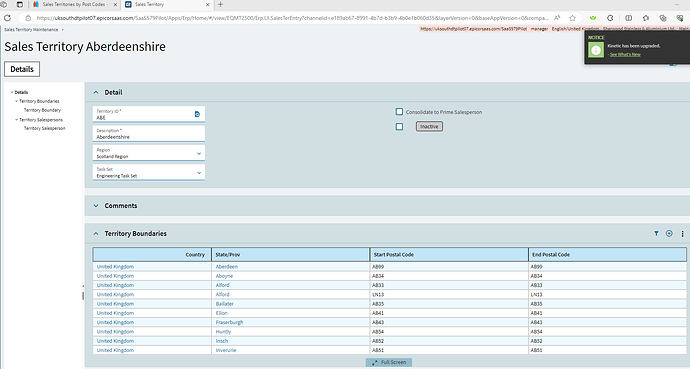Image resolution: width=690 pixels, height=369 pixels.
Task: Filter the Territory Boundaries grid
Action: tap(656, 234)
